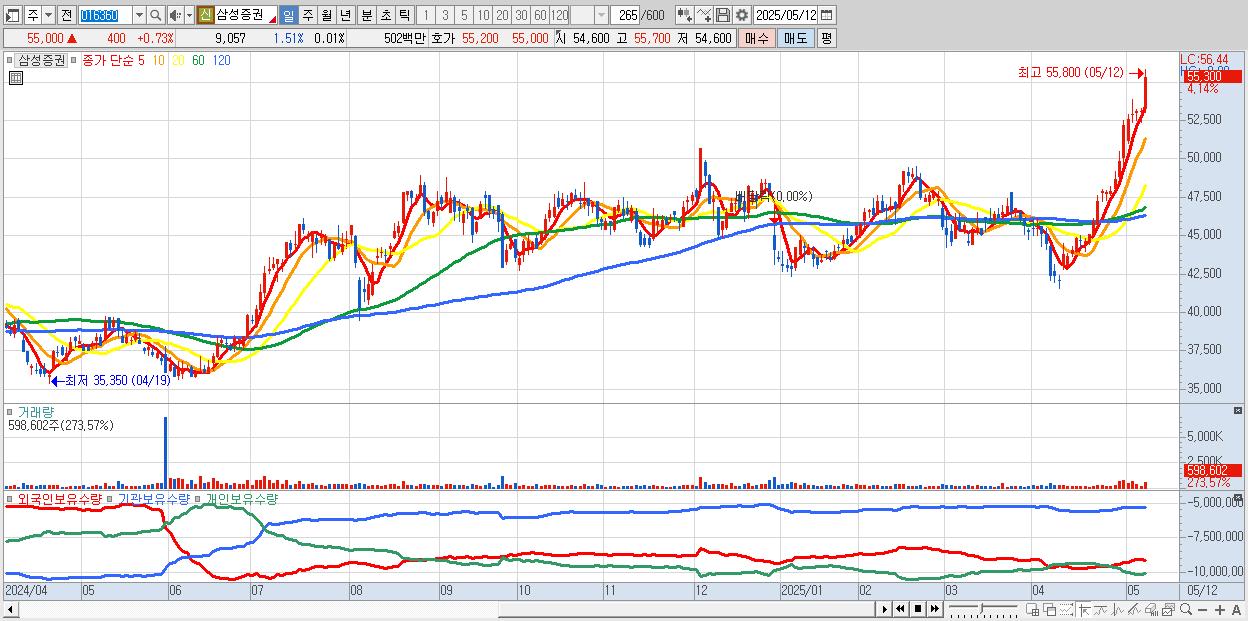Click the 호가 quote label
The height and width of the screenshot is (621, 1248).
pyautogui.click(x=442, y=38)
